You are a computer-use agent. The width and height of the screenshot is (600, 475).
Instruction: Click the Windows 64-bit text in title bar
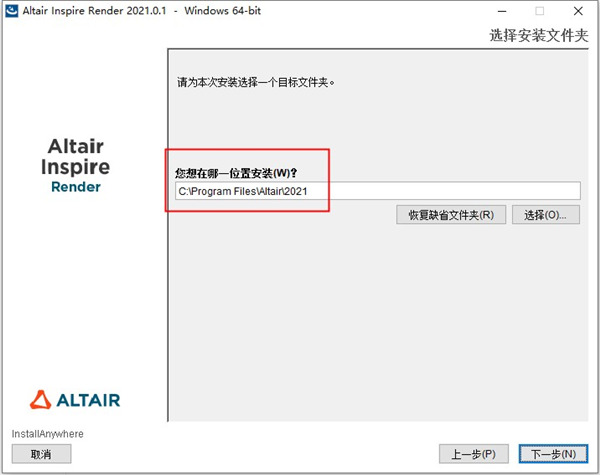pyautogui.click(x=245, y=11)
